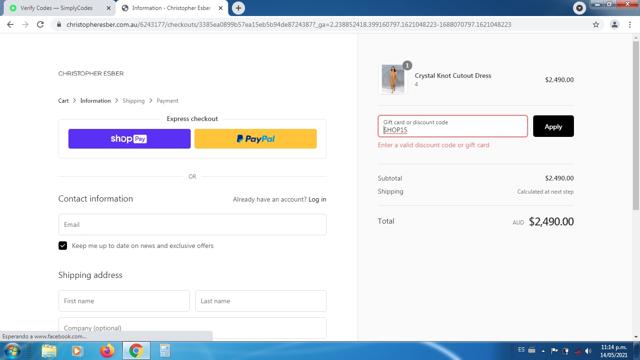This screenshot has height=360, width=640.
Task: Click the Company (optional) field
Action: (192, 328)
